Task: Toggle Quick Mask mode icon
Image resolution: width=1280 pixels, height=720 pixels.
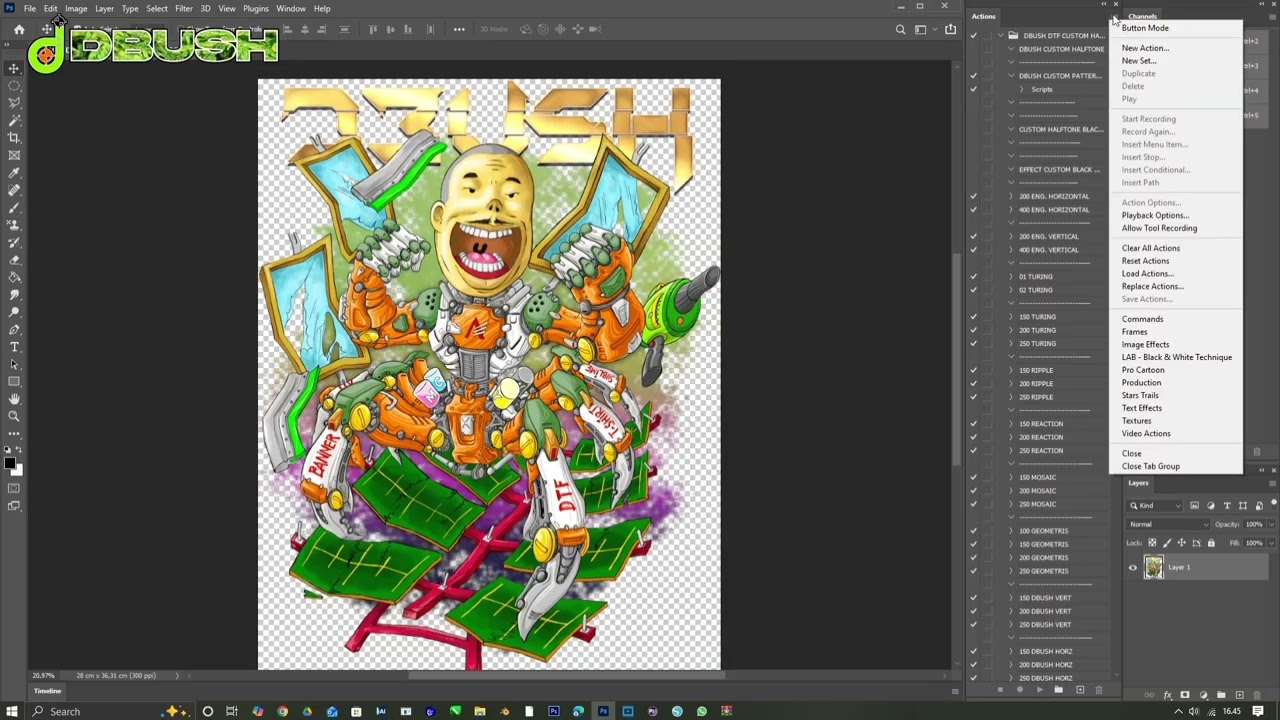Action: coord(14,488)
